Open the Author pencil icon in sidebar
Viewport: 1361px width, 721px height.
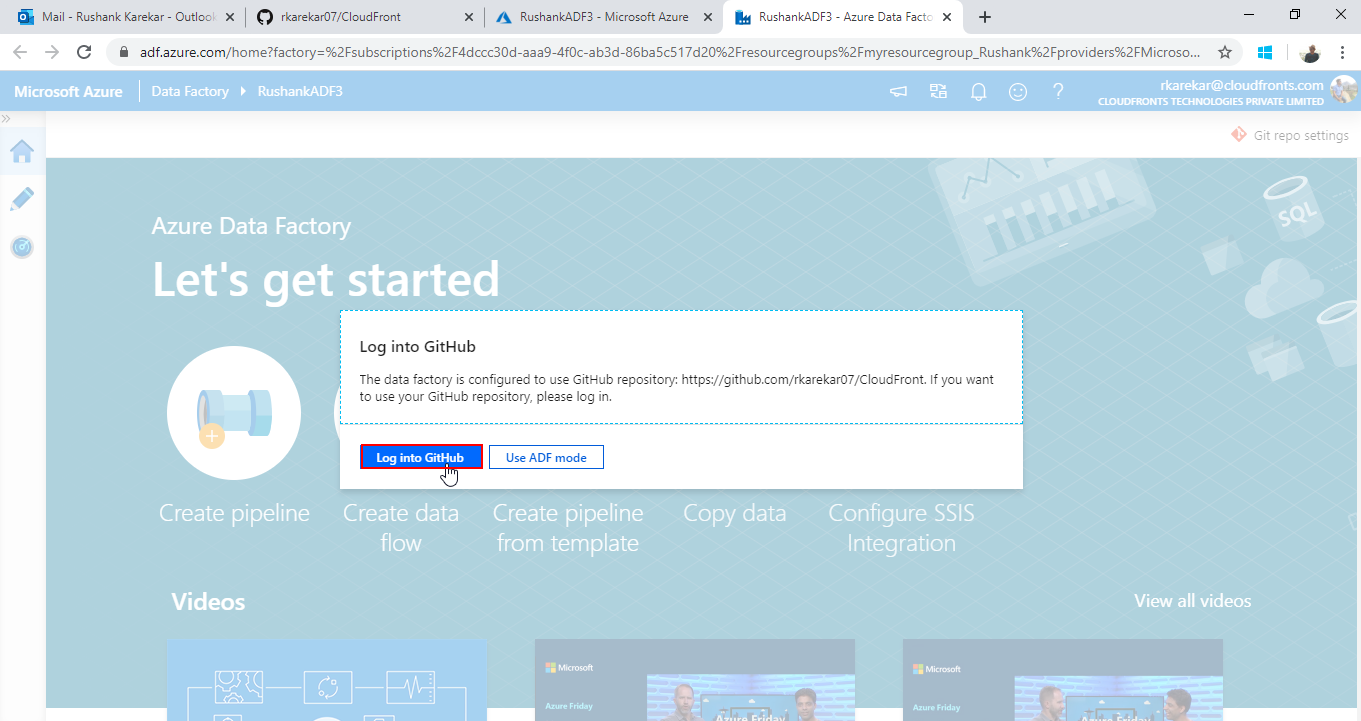click(x=22, y=199)
